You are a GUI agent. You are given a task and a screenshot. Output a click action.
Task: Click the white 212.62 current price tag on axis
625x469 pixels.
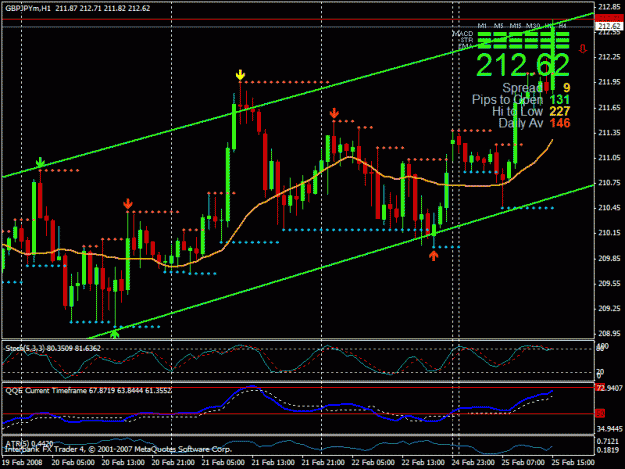(x=609, y=26)
